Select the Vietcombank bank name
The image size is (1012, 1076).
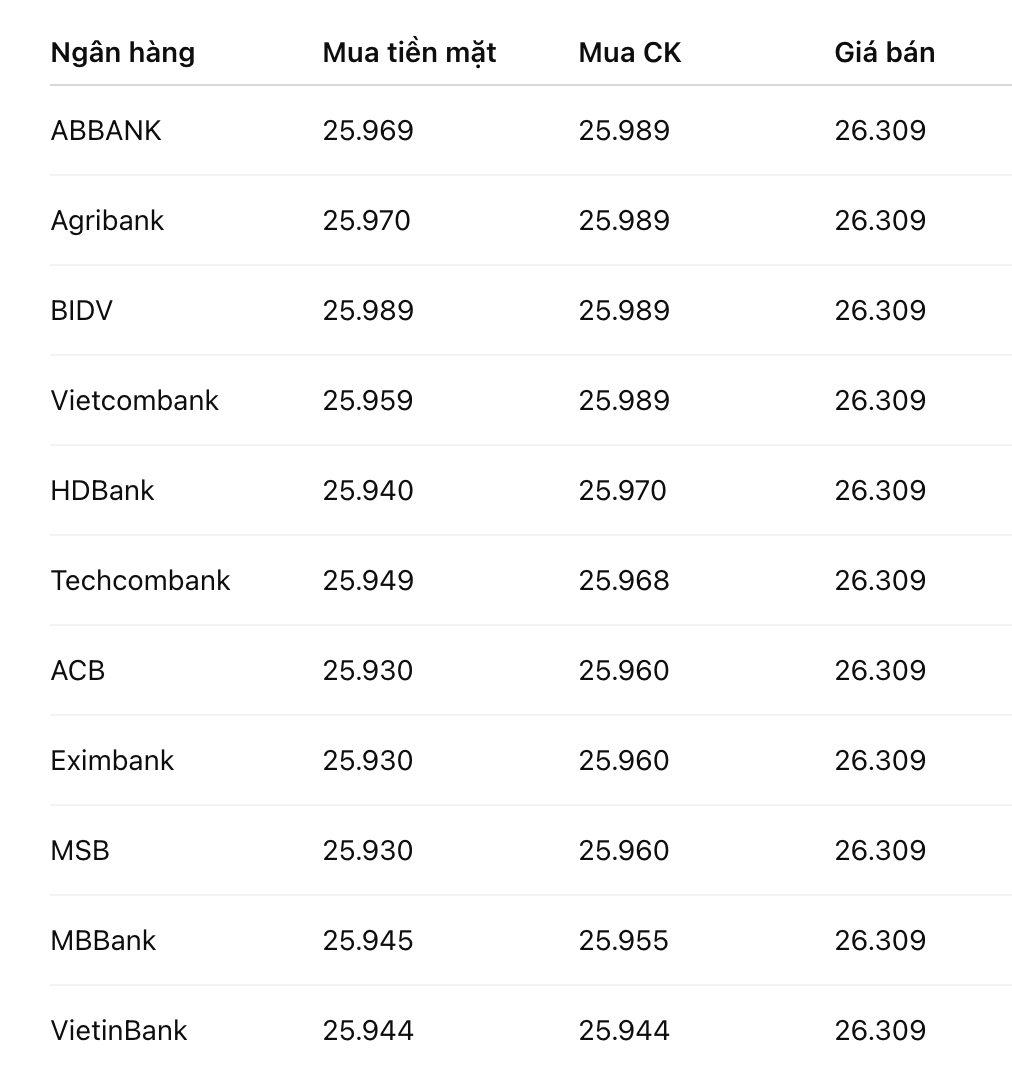click(x=134, y=400)
